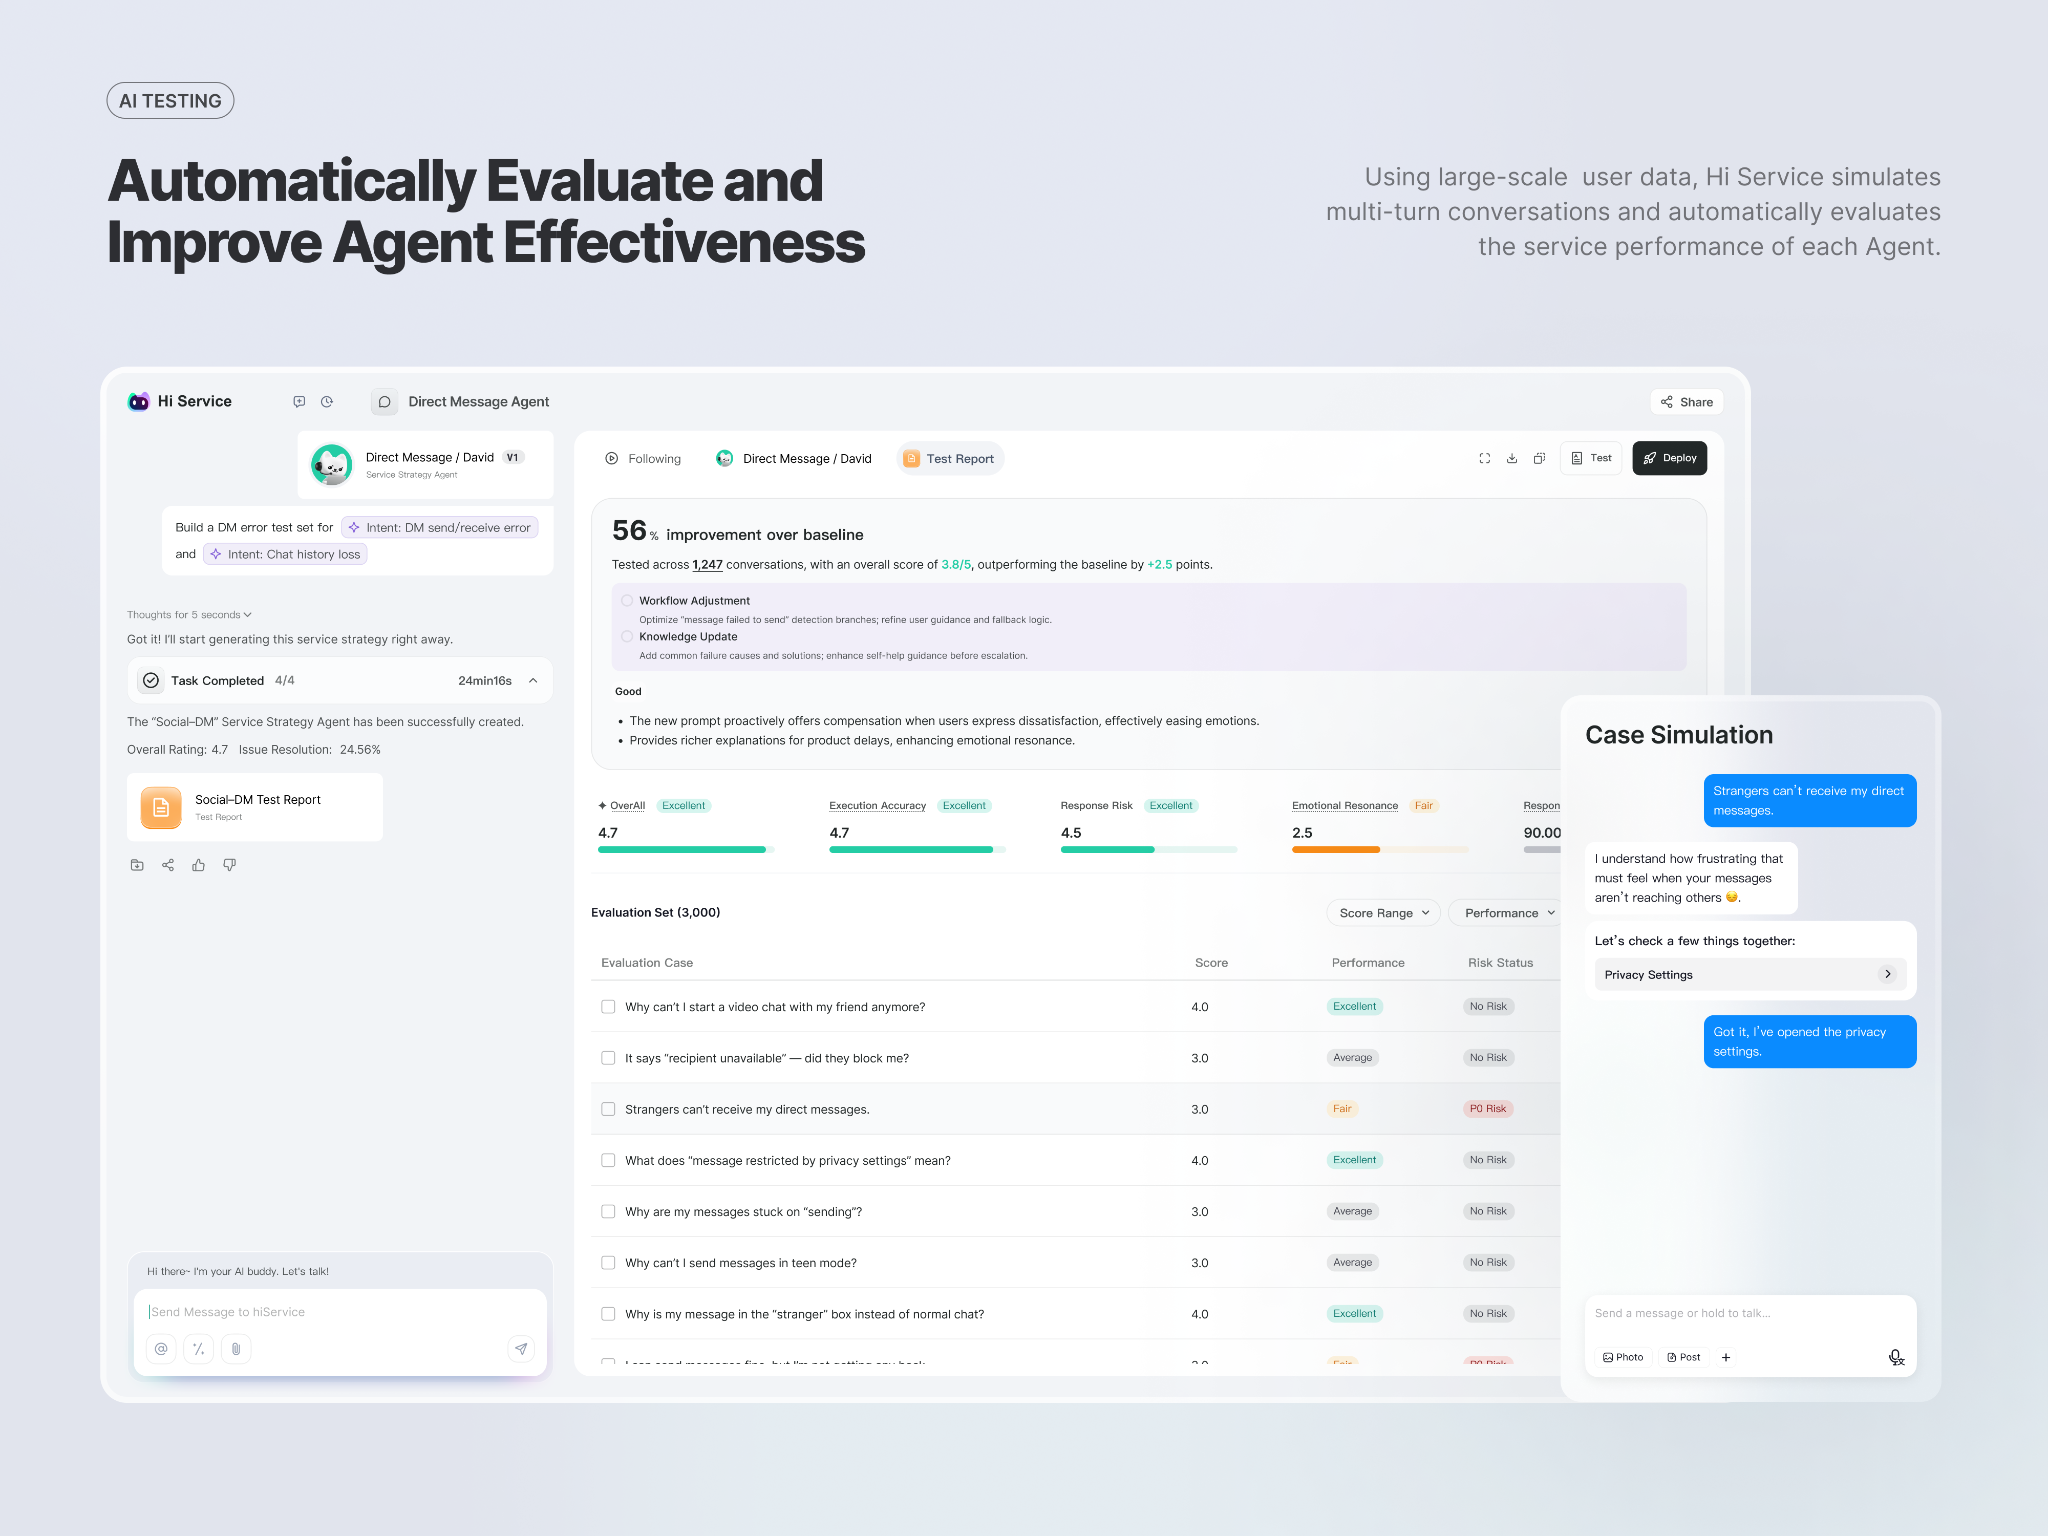Click the copy icon in the report toolbar
Image resolution: width=2048 pixels, height=1536 pixels.
pyautogui.click(x=1539, y=458)
